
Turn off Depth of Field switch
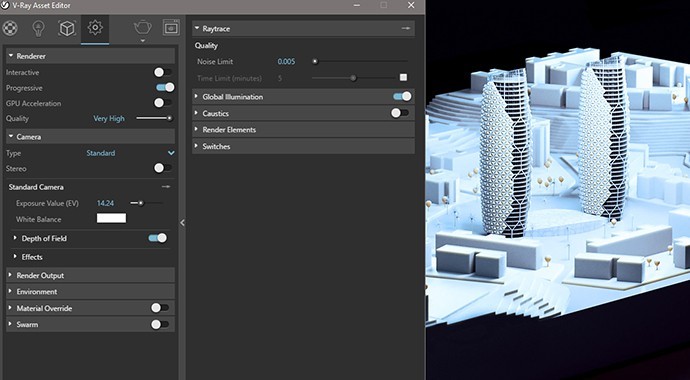coord(158,238)
